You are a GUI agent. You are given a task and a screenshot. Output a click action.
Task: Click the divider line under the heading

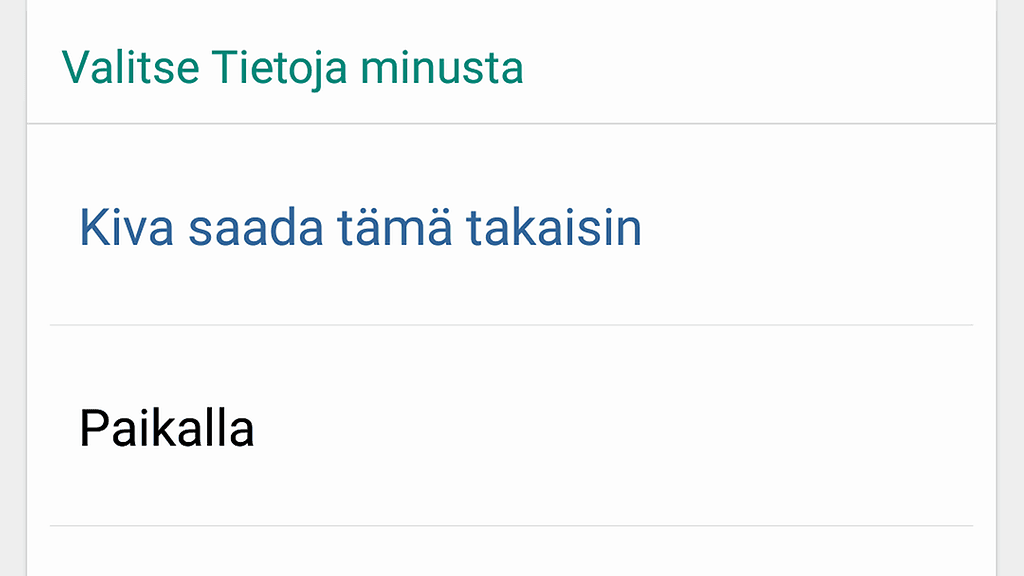510,124
